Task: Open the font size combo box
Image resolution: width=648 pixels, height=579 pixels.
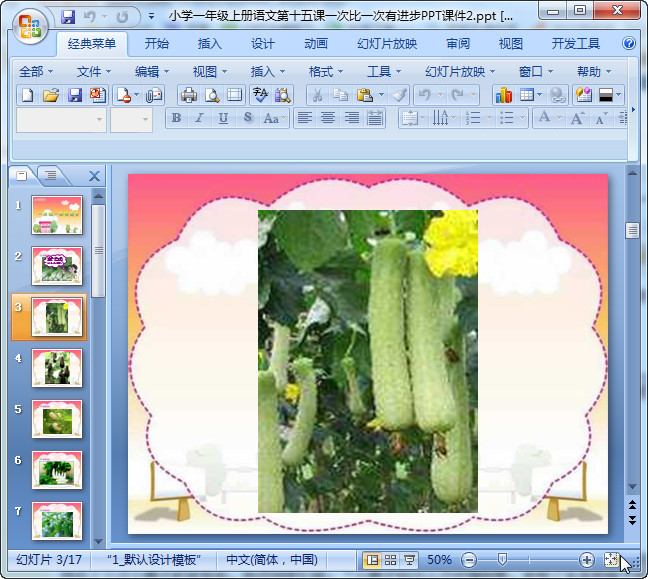Action: click(x=131, y=120)
